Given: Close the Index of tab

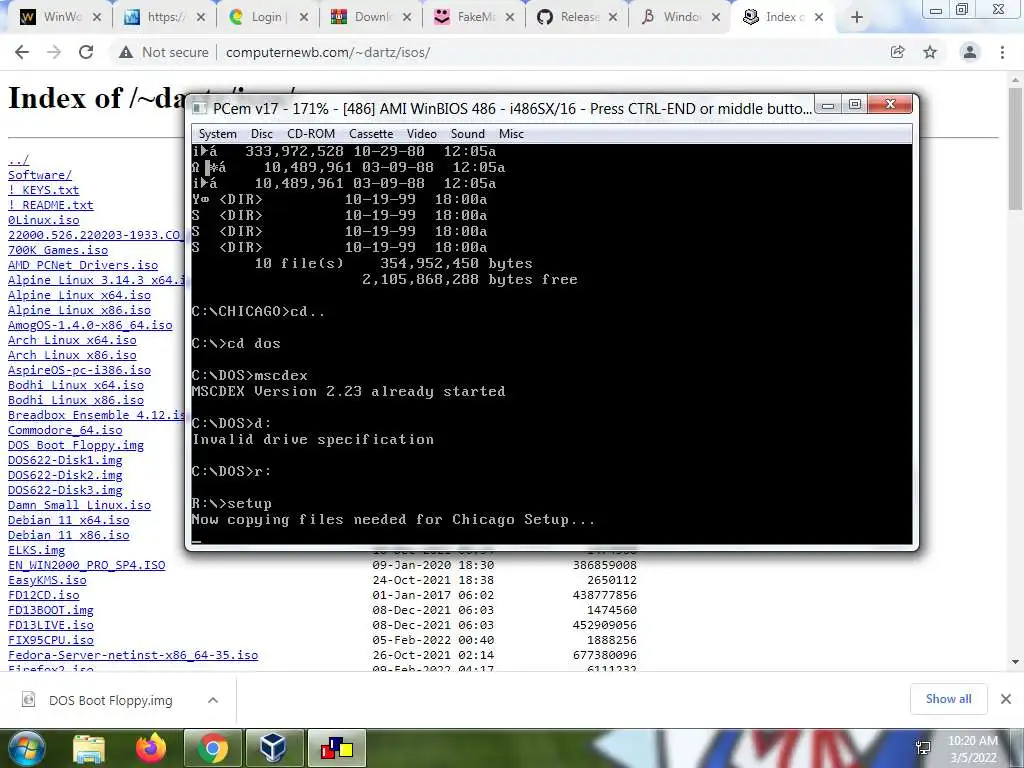Looking at the screenshot, I should pyautogui.click(x=819, y=17).
